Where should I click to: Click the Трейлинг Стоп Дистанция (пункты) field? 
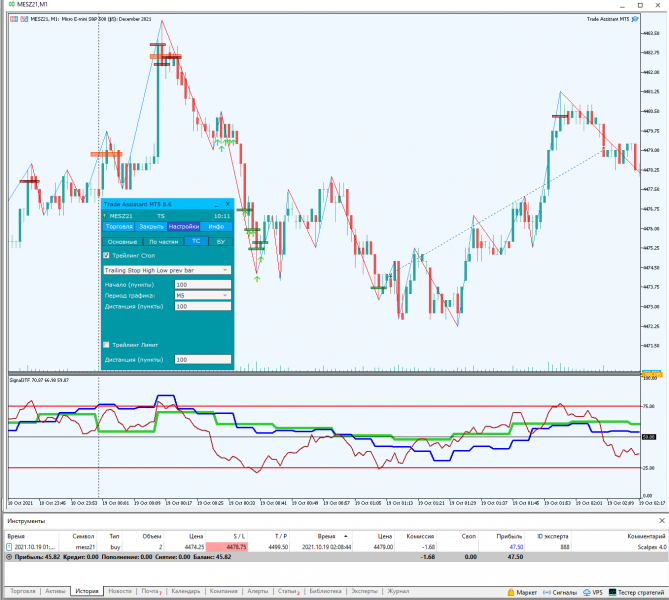pos(203,306)
